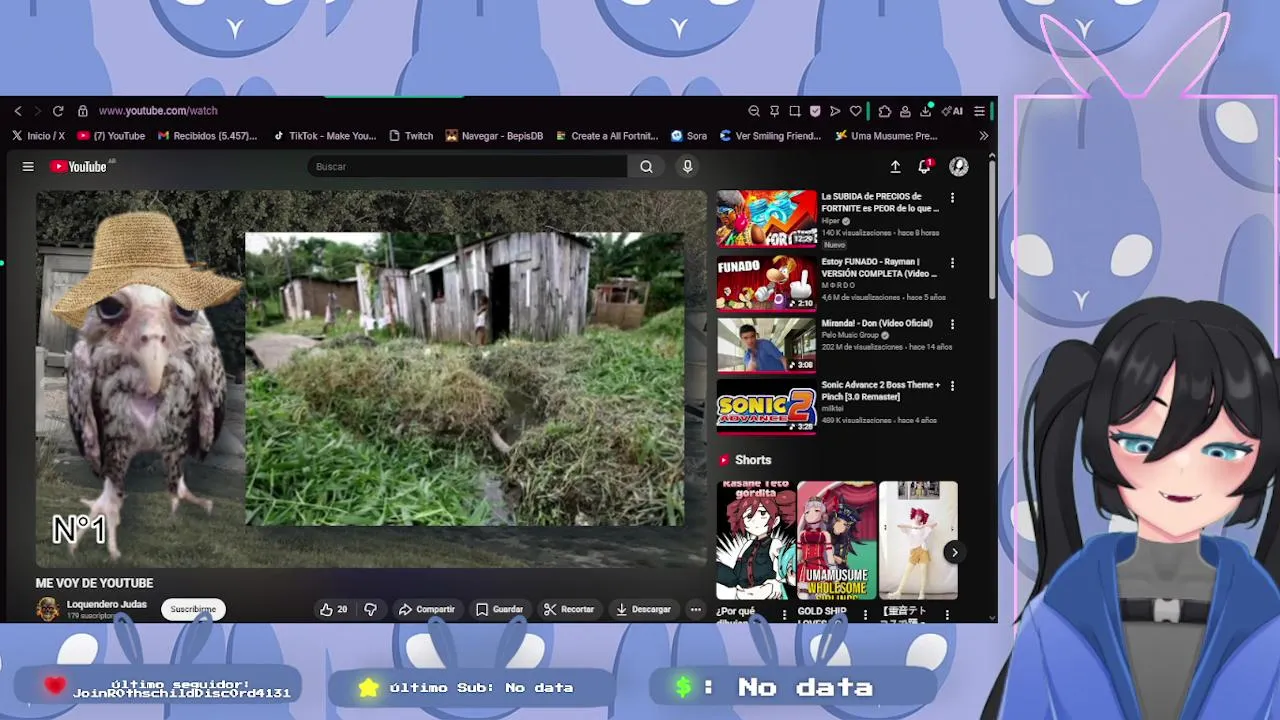Click the YouTube logo
Screen dimensions: 1280x720
[80, 167]
